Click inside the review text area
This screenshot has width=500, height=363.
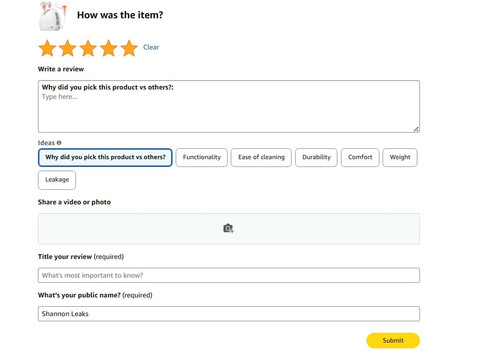coord(229,106)
